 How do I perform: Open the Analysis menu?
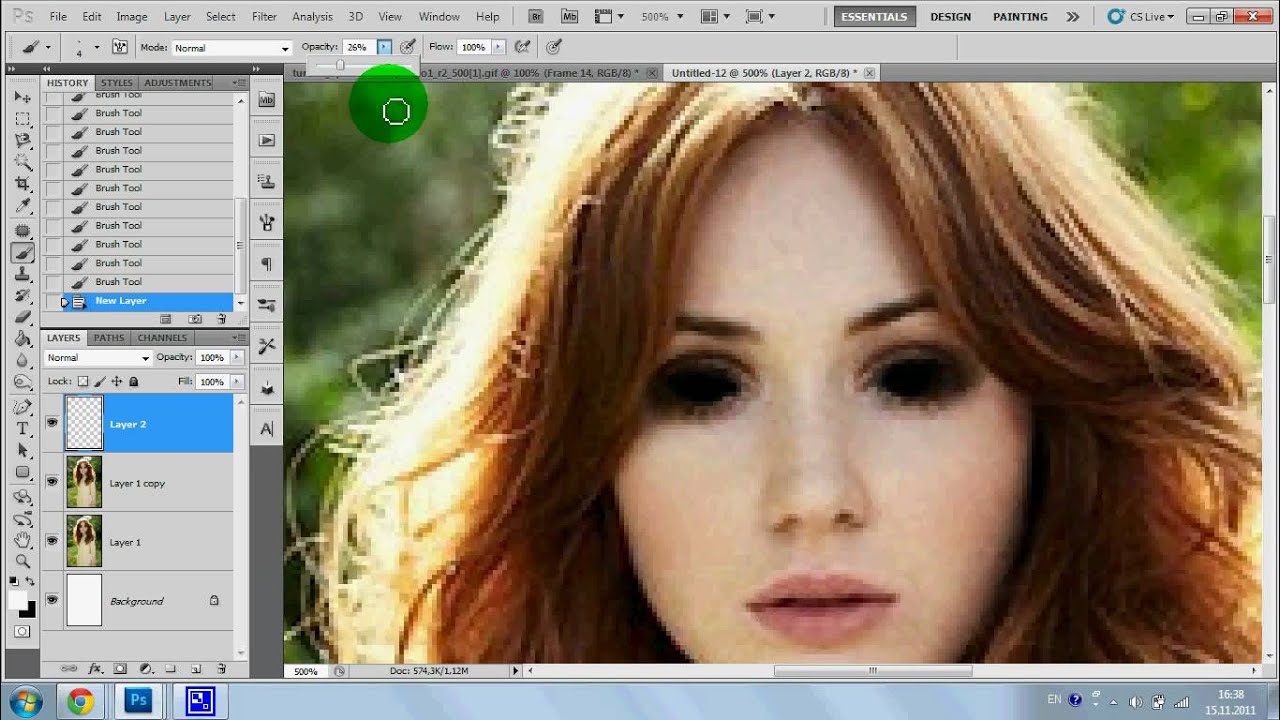click(x=312, y=17)
